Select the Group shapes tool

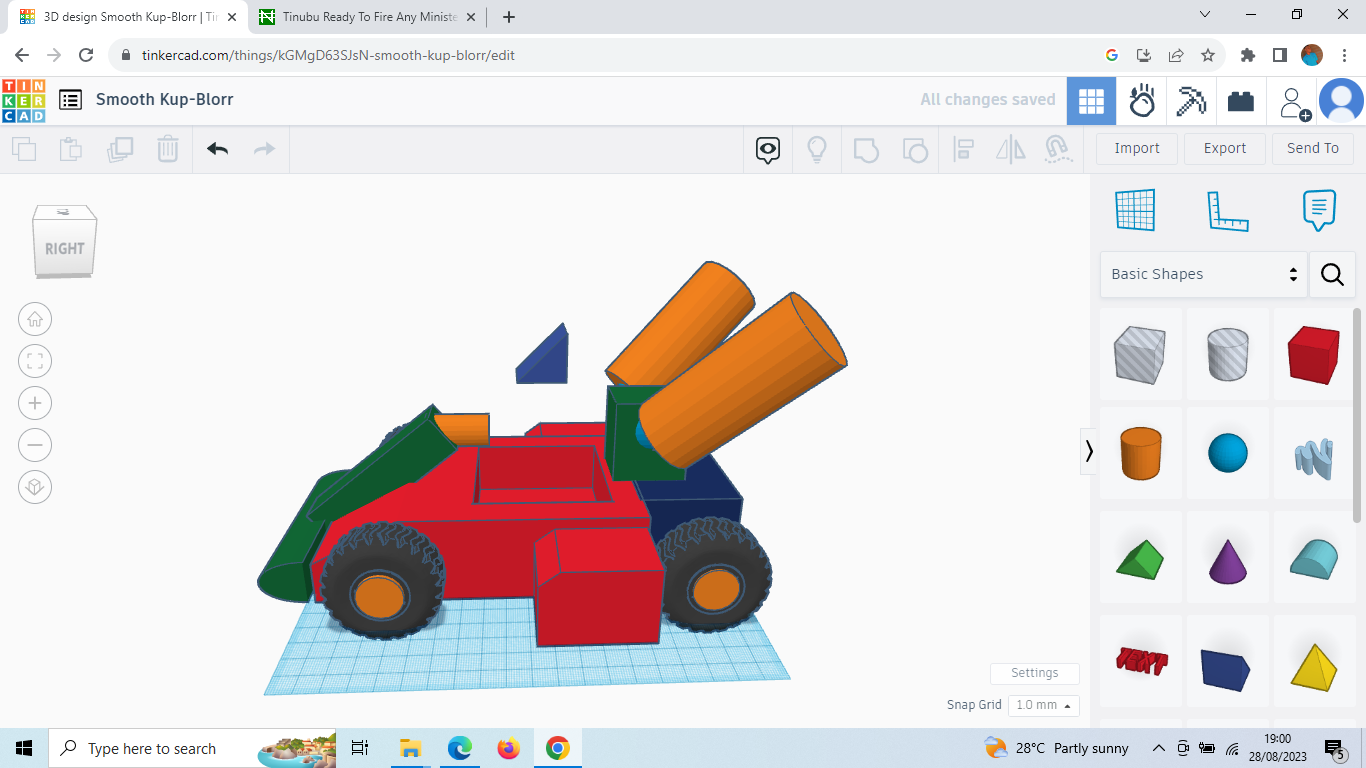click(x=866, y=148)
